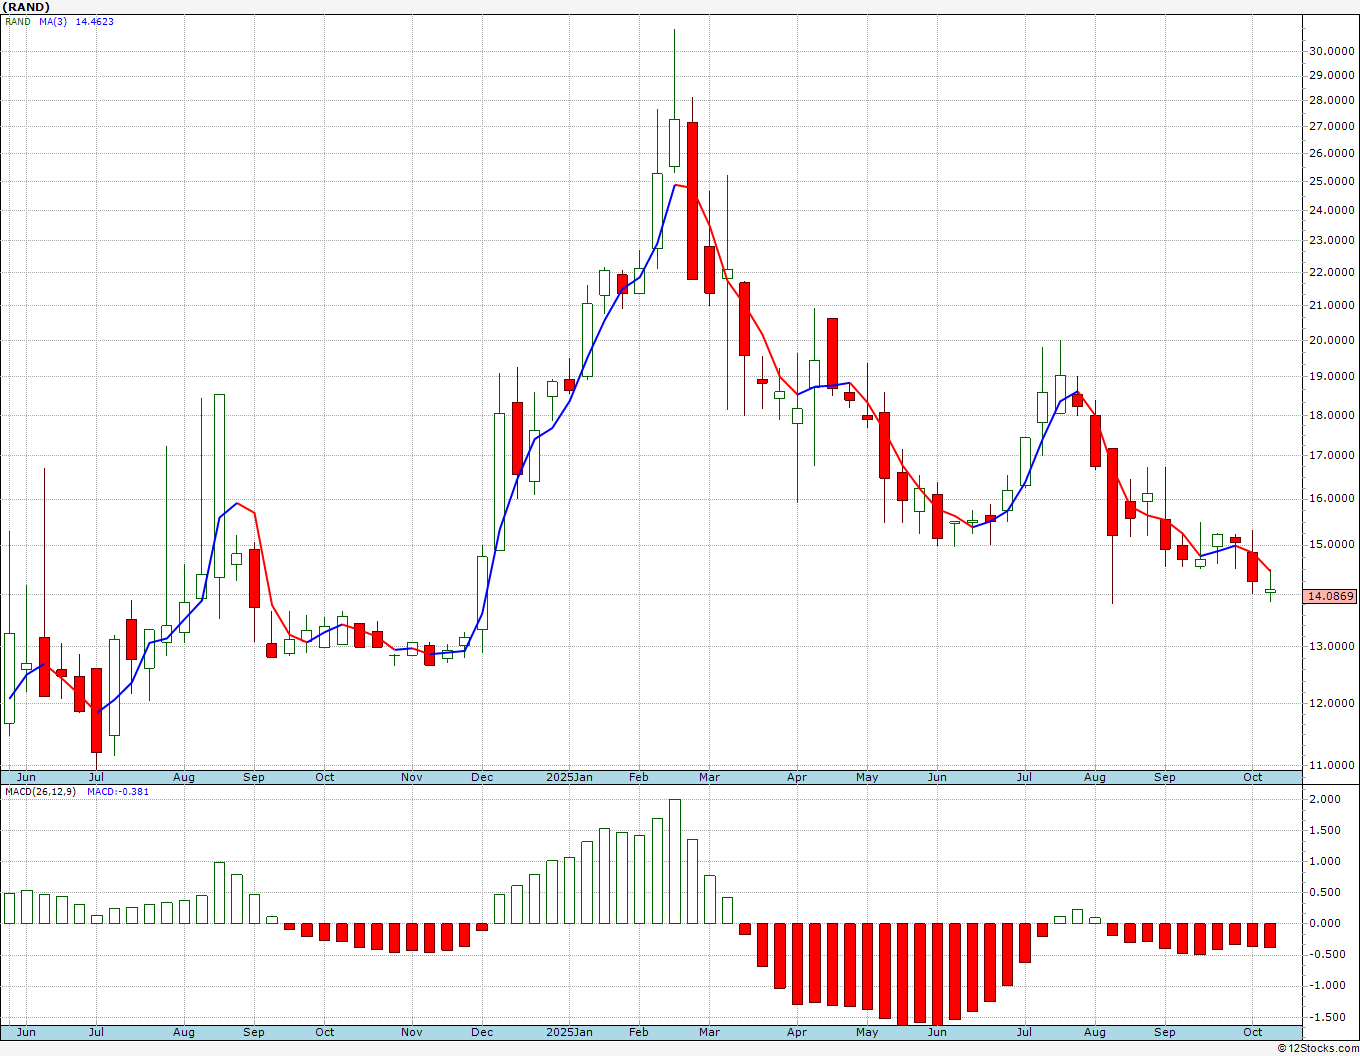Click May on the MACD date axis
This screenshot has height=1056, width=1360.
[867, 1032]
